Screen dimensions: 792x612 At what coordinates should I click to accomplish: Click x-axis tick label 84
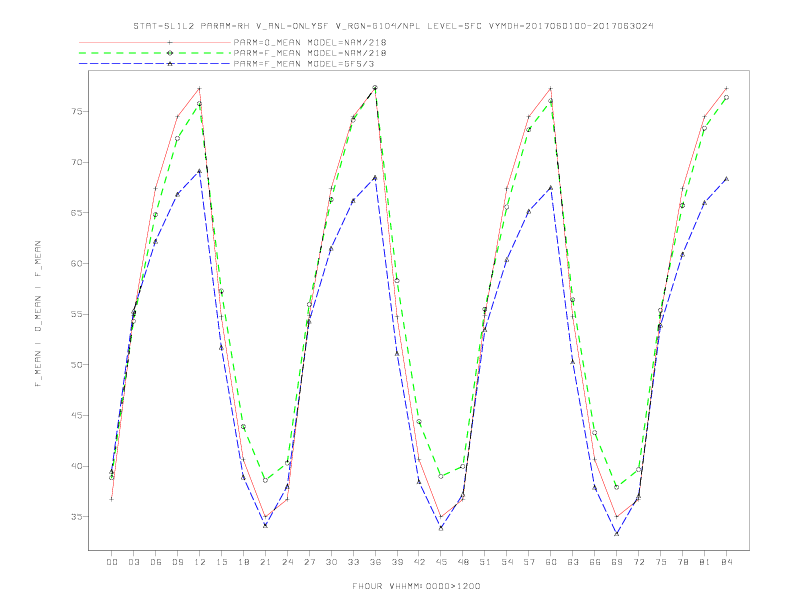(727, 562)
